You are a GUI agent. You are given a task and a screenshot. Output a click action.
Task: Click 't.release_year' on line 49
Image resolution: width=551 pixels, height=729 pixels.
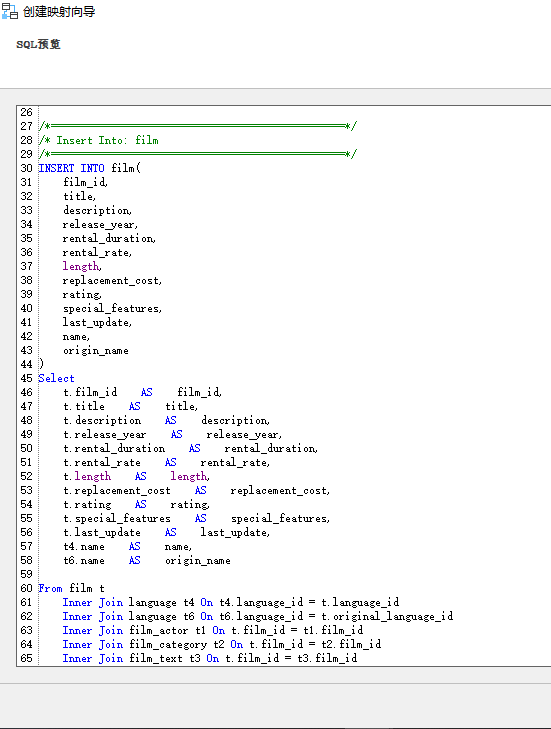pyautogui.click(x=105, y=434)
